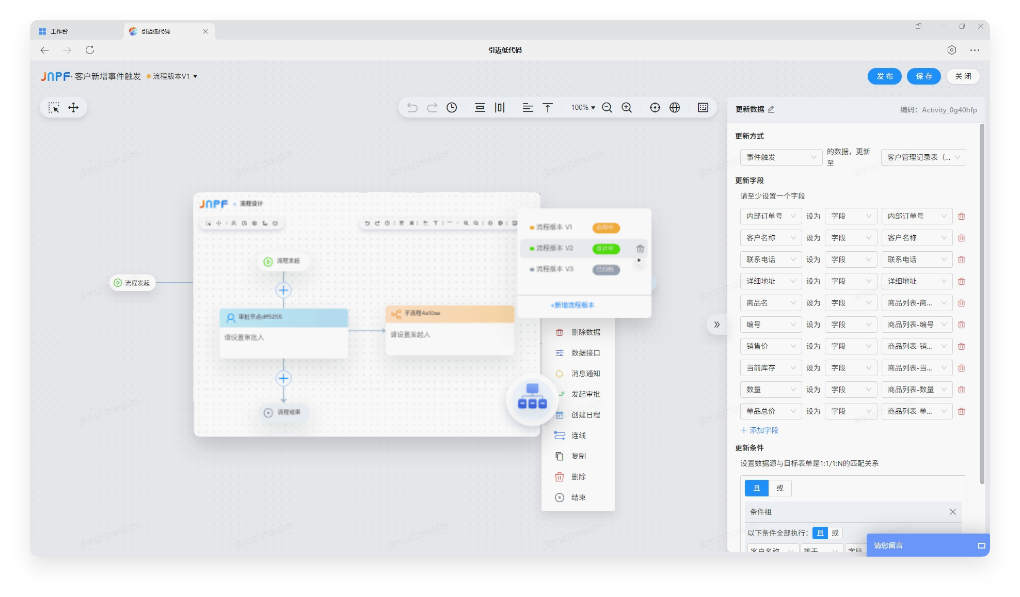Remove the 条件组 condition group
Screen dimensions: 1020x597
coord(952,512)
